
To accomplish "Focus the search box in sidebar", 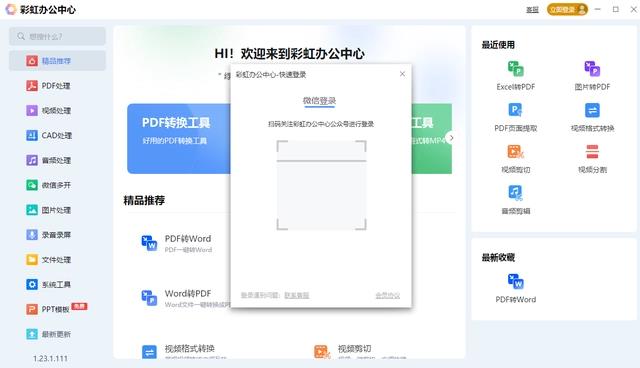I will (x=57, y=37).
